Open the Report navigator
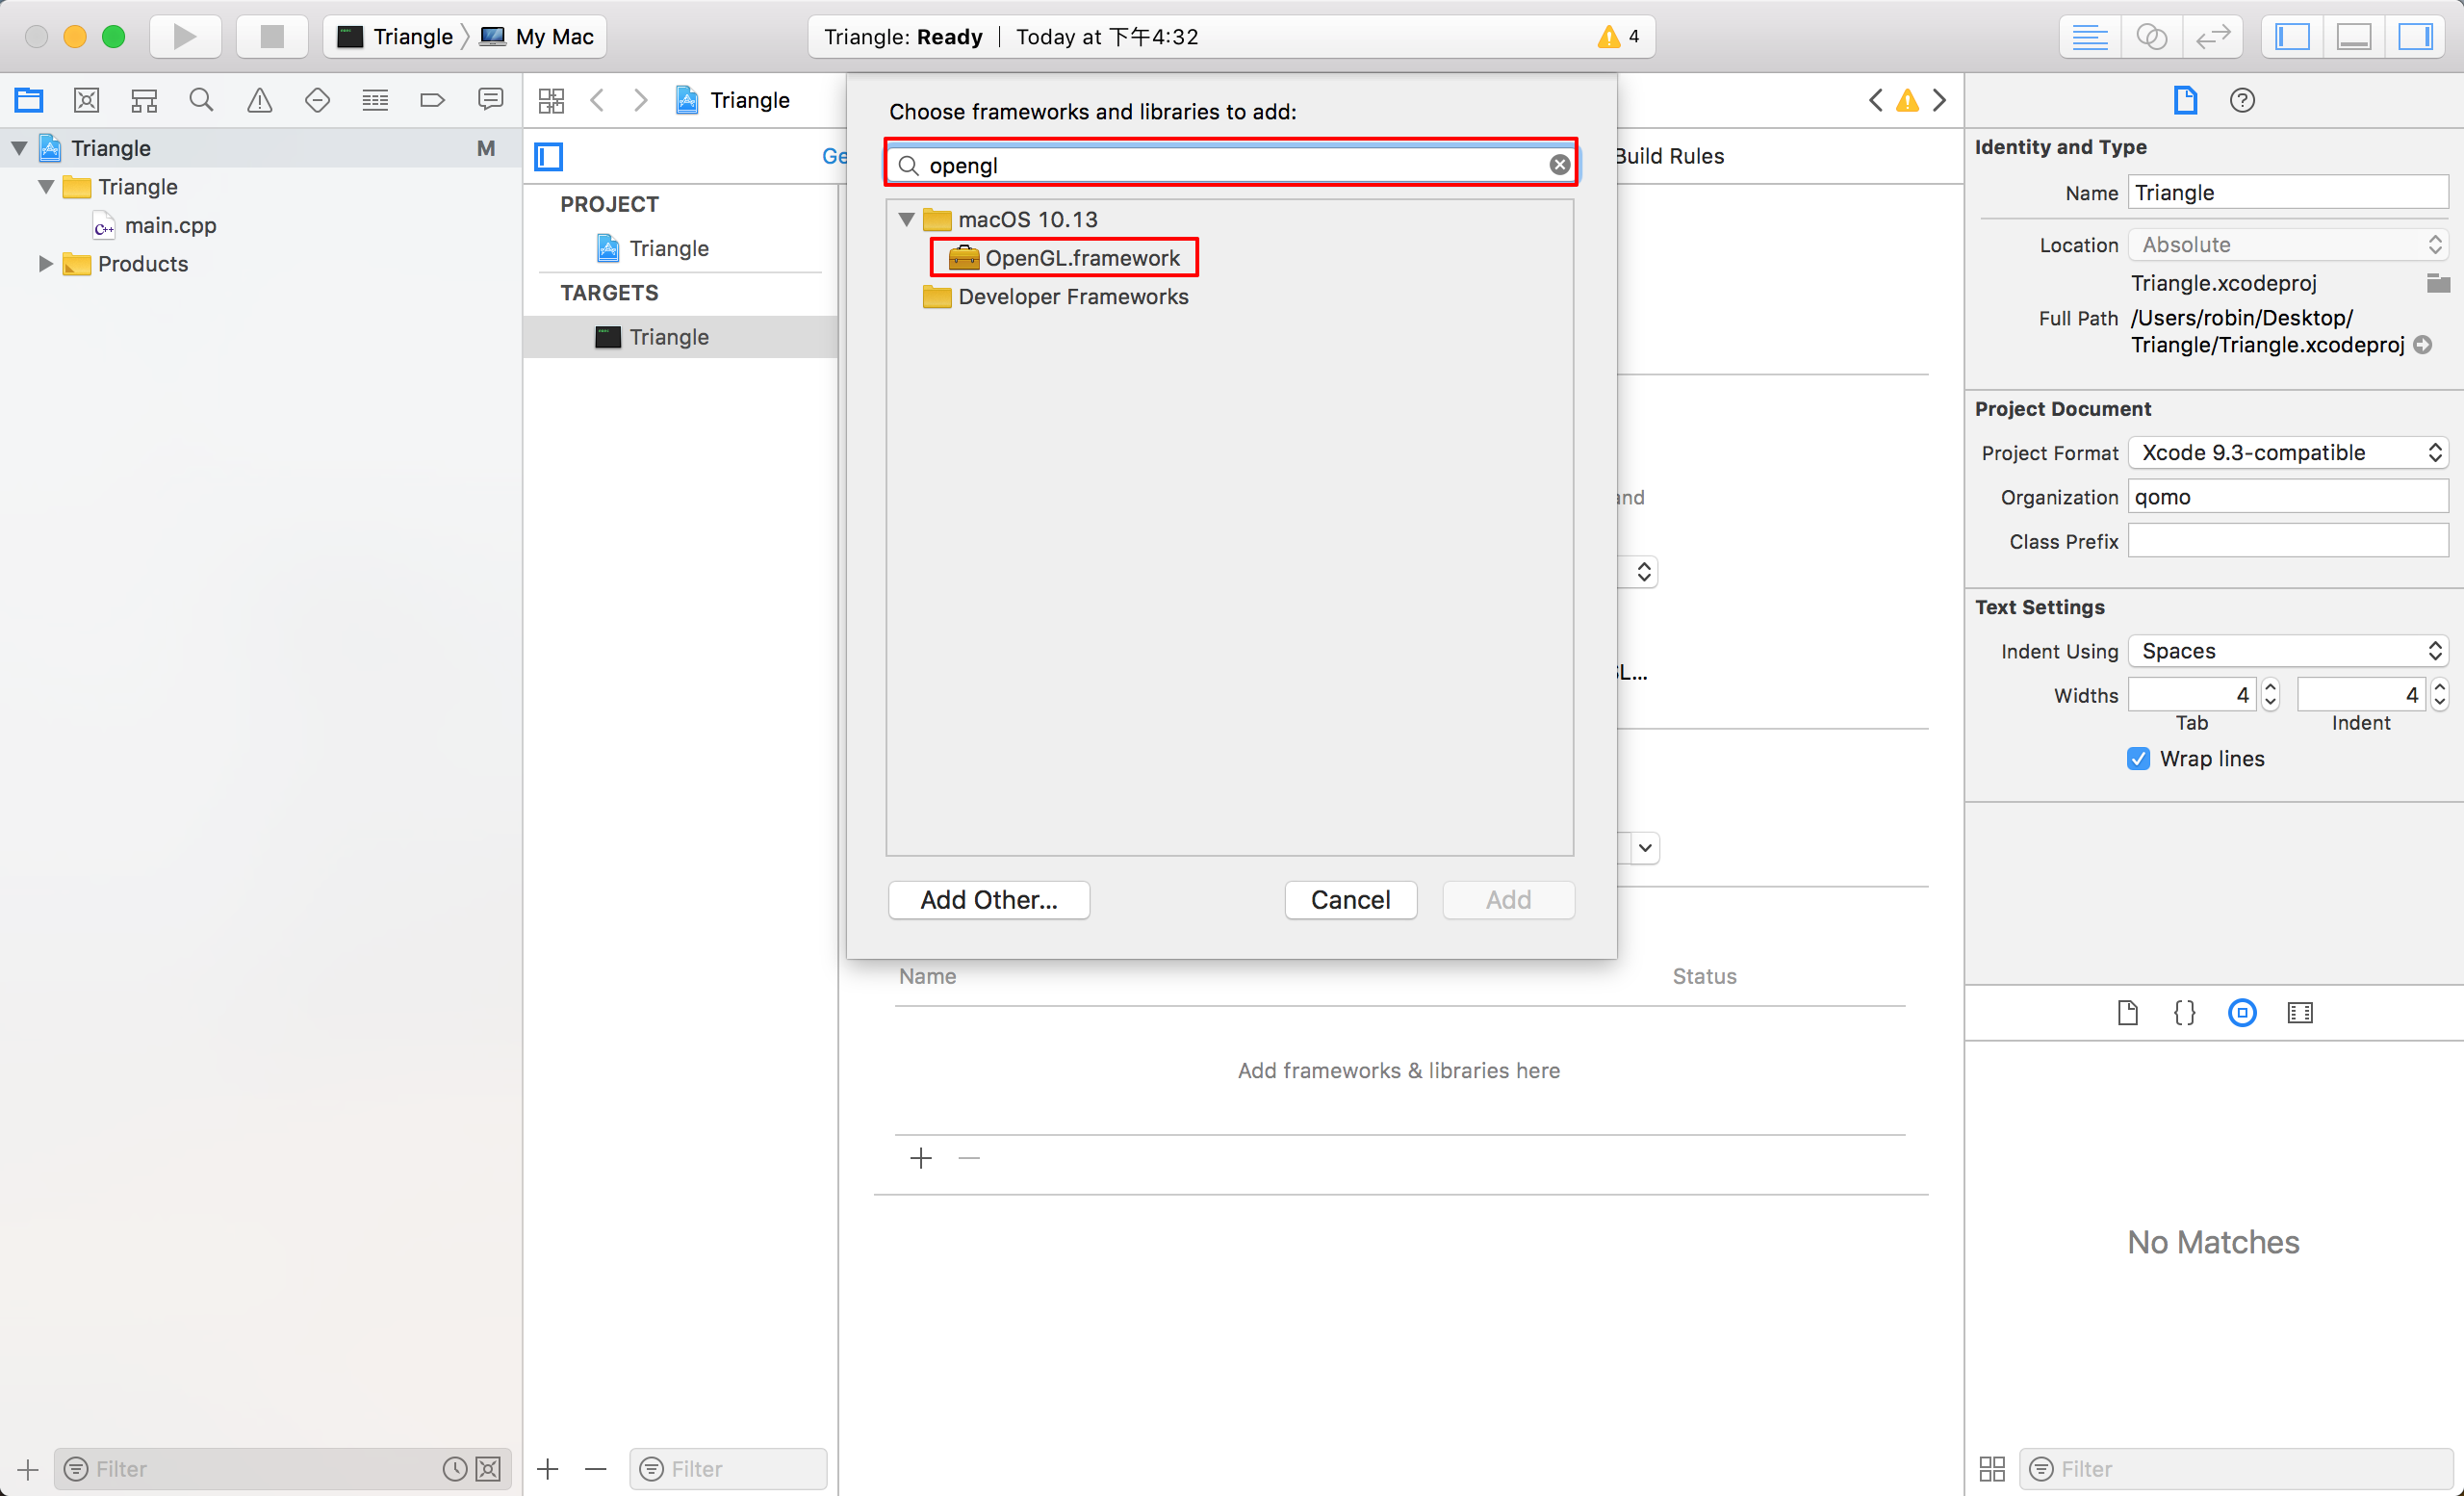 pyautogui.click(x=490, y=100)
